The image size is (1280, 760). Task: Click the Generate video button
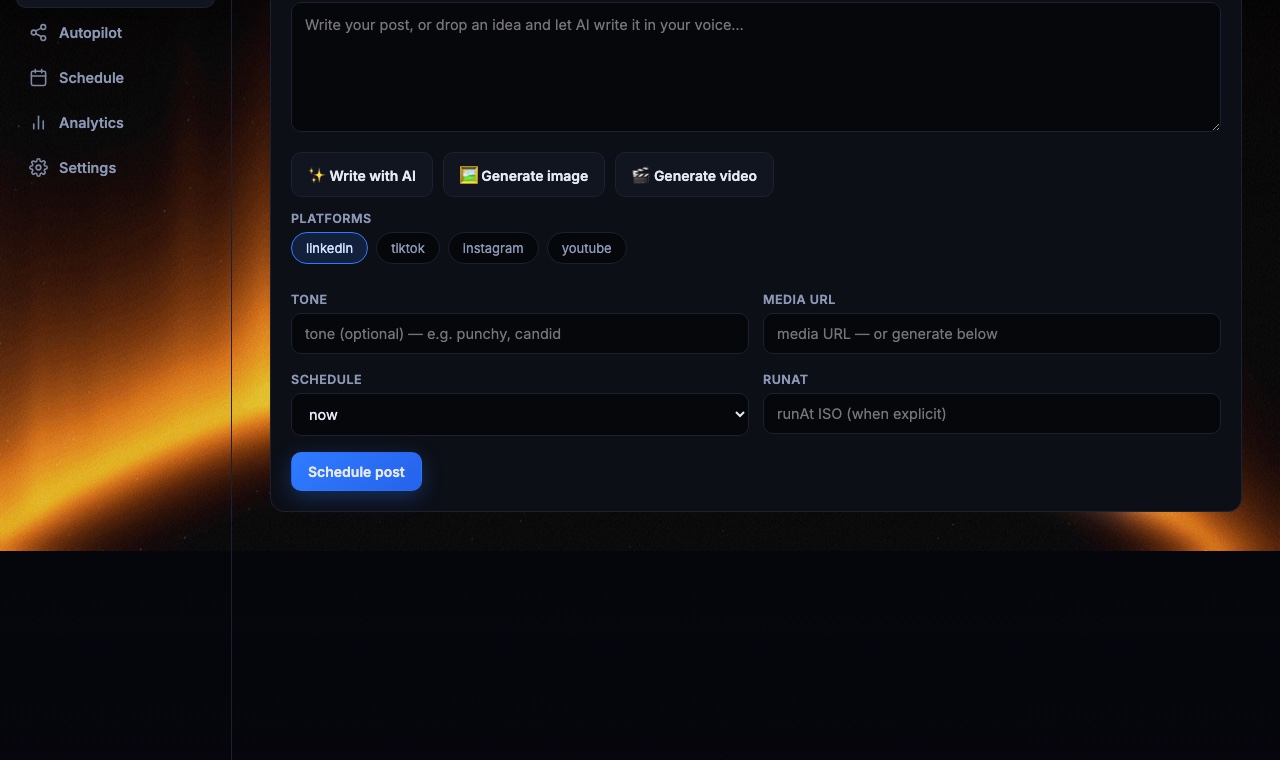(x=694, y=175)
